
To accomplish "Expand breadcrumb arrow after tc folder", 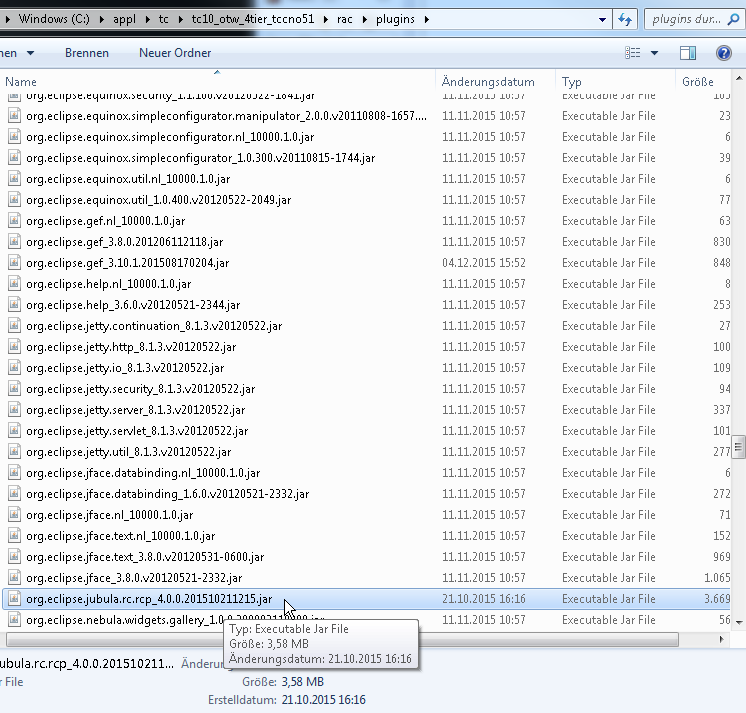I will tap(180, 20).
